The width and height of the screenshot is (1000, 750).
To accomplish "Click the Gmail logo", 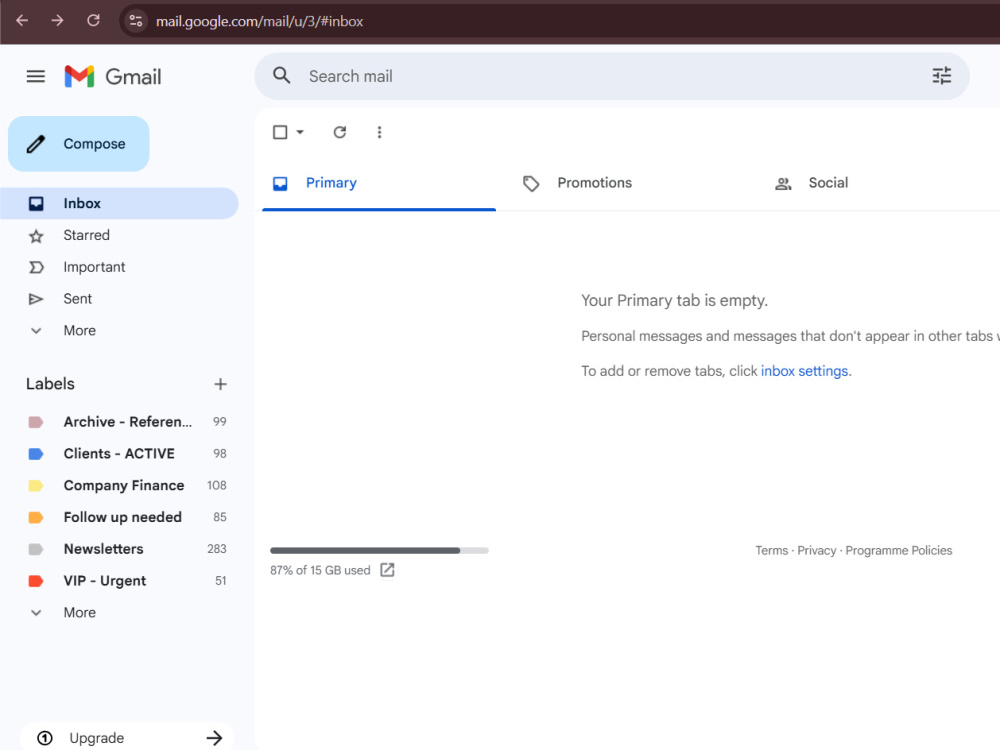I will [113, 77].
